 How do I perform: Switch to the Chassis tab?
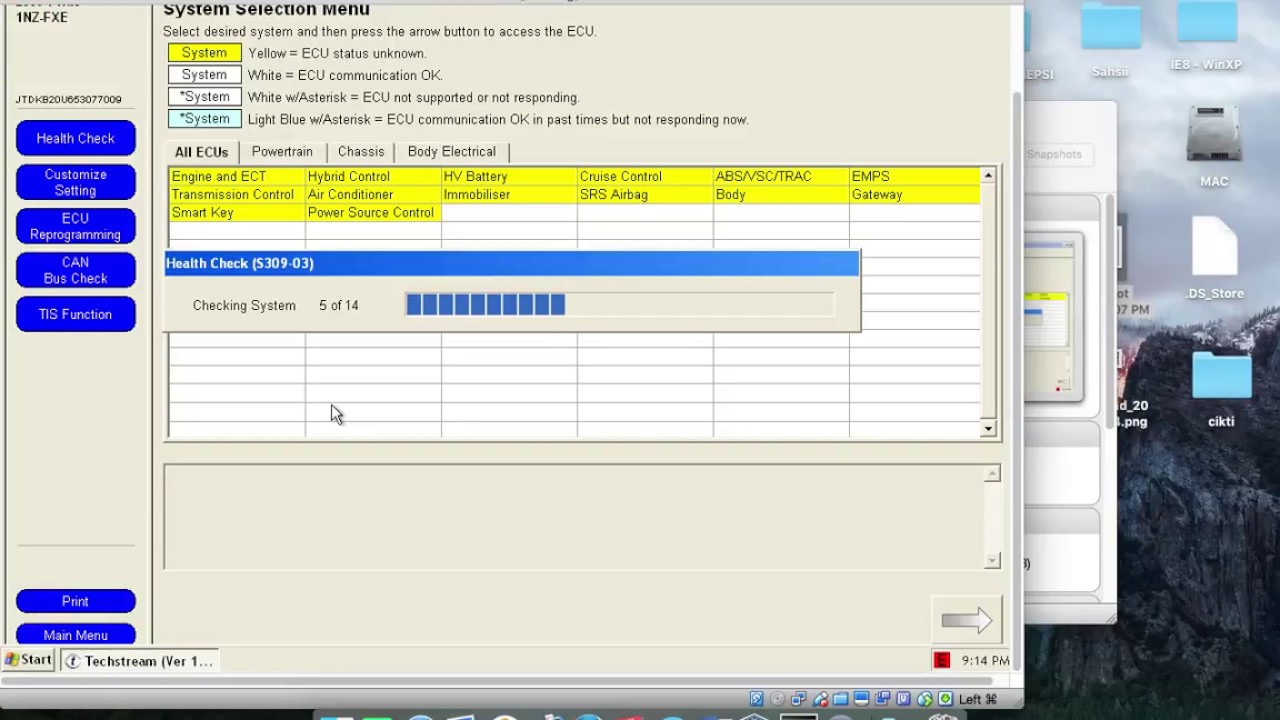[x=361, y=151]
